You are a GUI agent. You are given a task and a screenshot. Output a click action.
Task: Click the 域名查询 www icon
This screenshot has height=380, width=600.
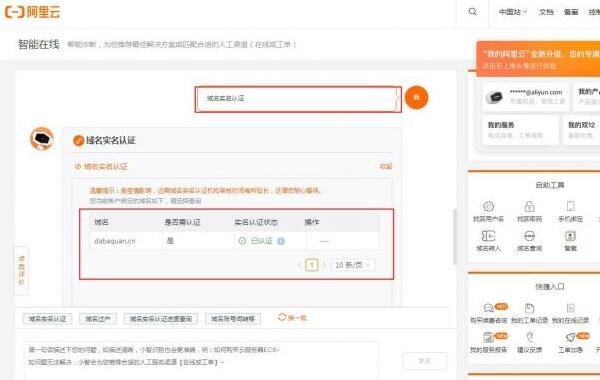coord(529,236)
